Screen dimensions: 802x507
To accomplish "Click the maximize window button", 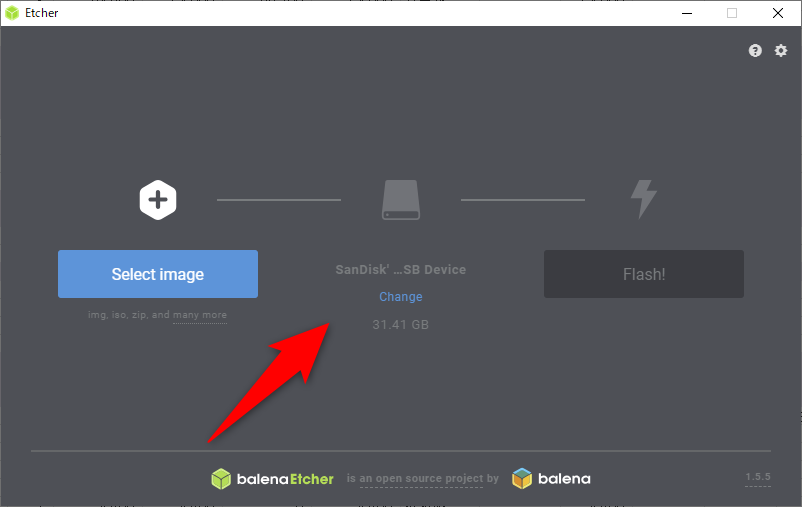I will click(x=732, y=13).
